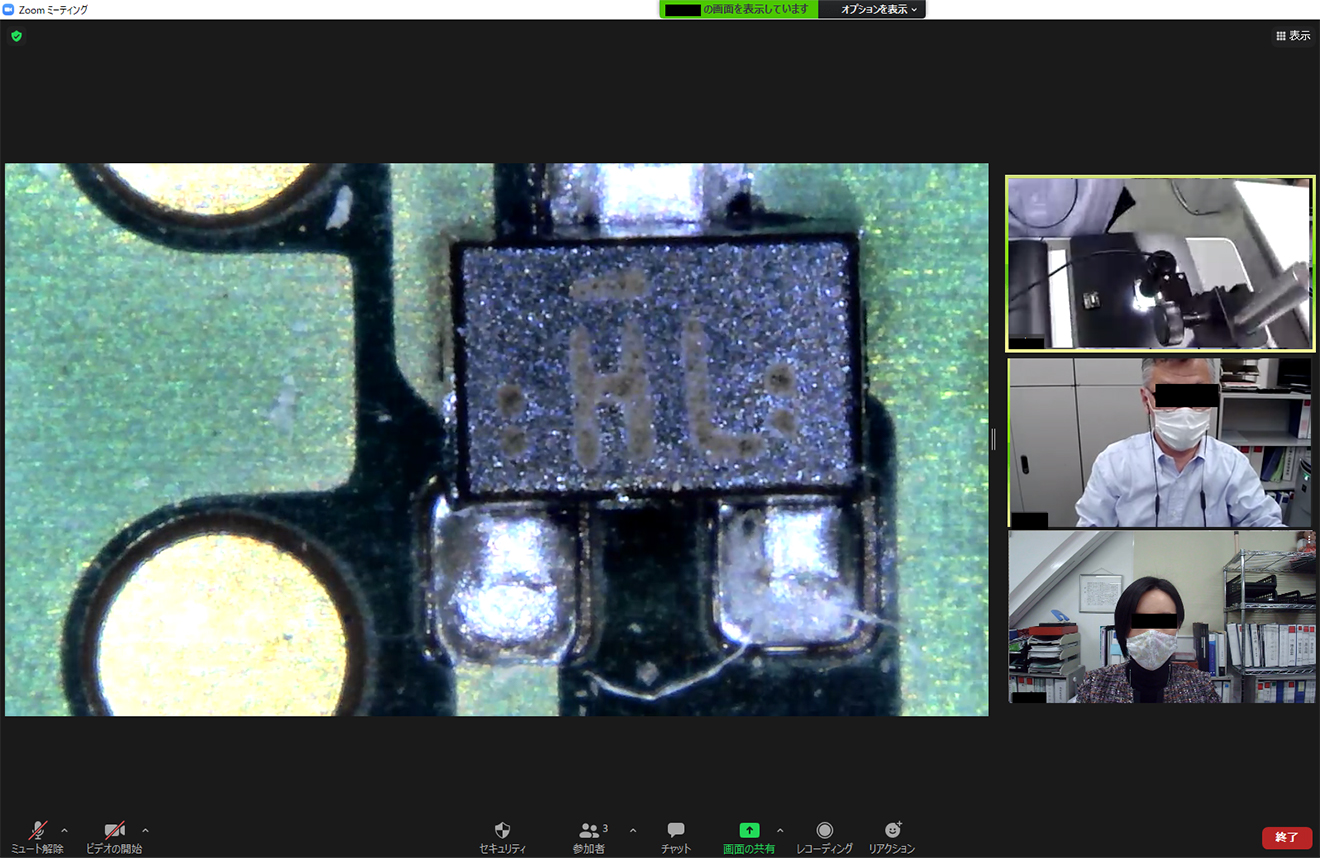Expand audio options arrow beside mute
This screenshot has width=1320, height=858.
65,830
